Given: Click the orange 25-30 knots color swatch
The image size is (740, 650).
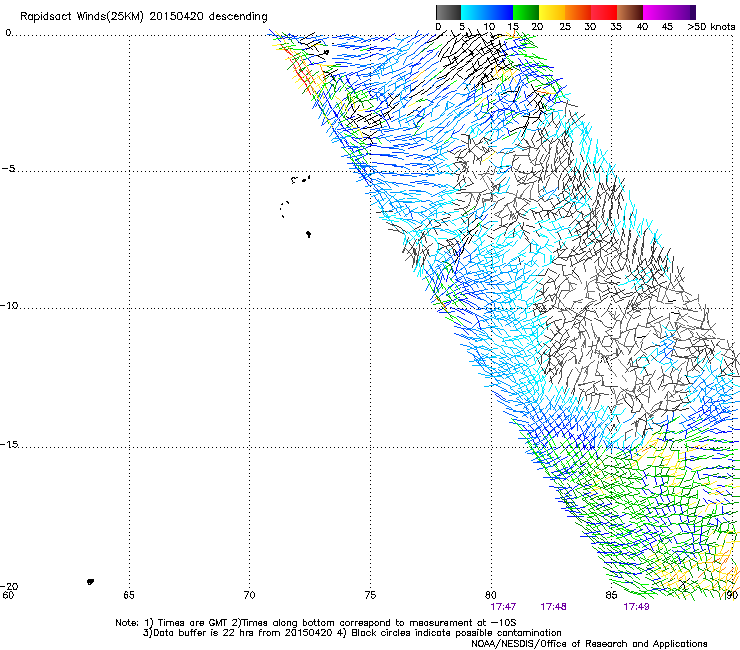Looking at the screenshot, I should pyautogui.click(x=578, y=12).
